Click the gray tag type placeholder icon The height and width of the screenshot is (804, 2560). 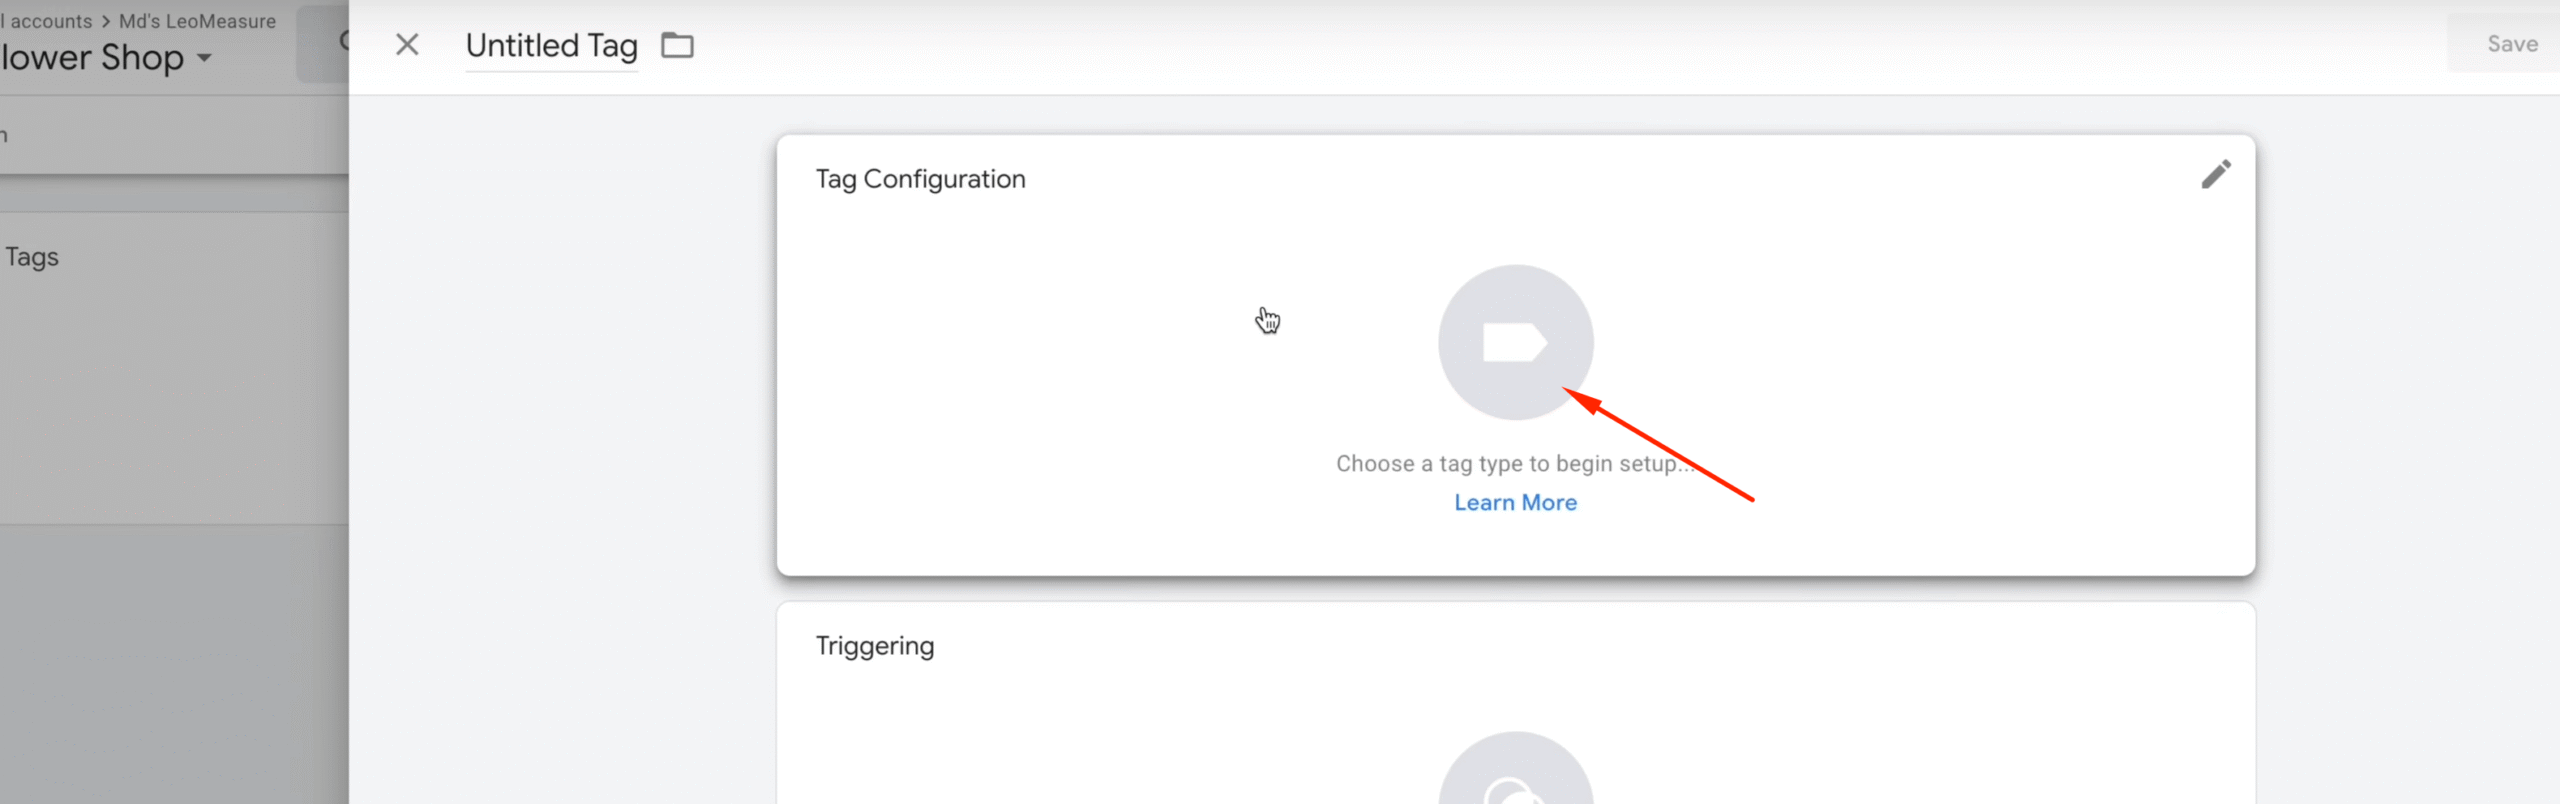1515,342
